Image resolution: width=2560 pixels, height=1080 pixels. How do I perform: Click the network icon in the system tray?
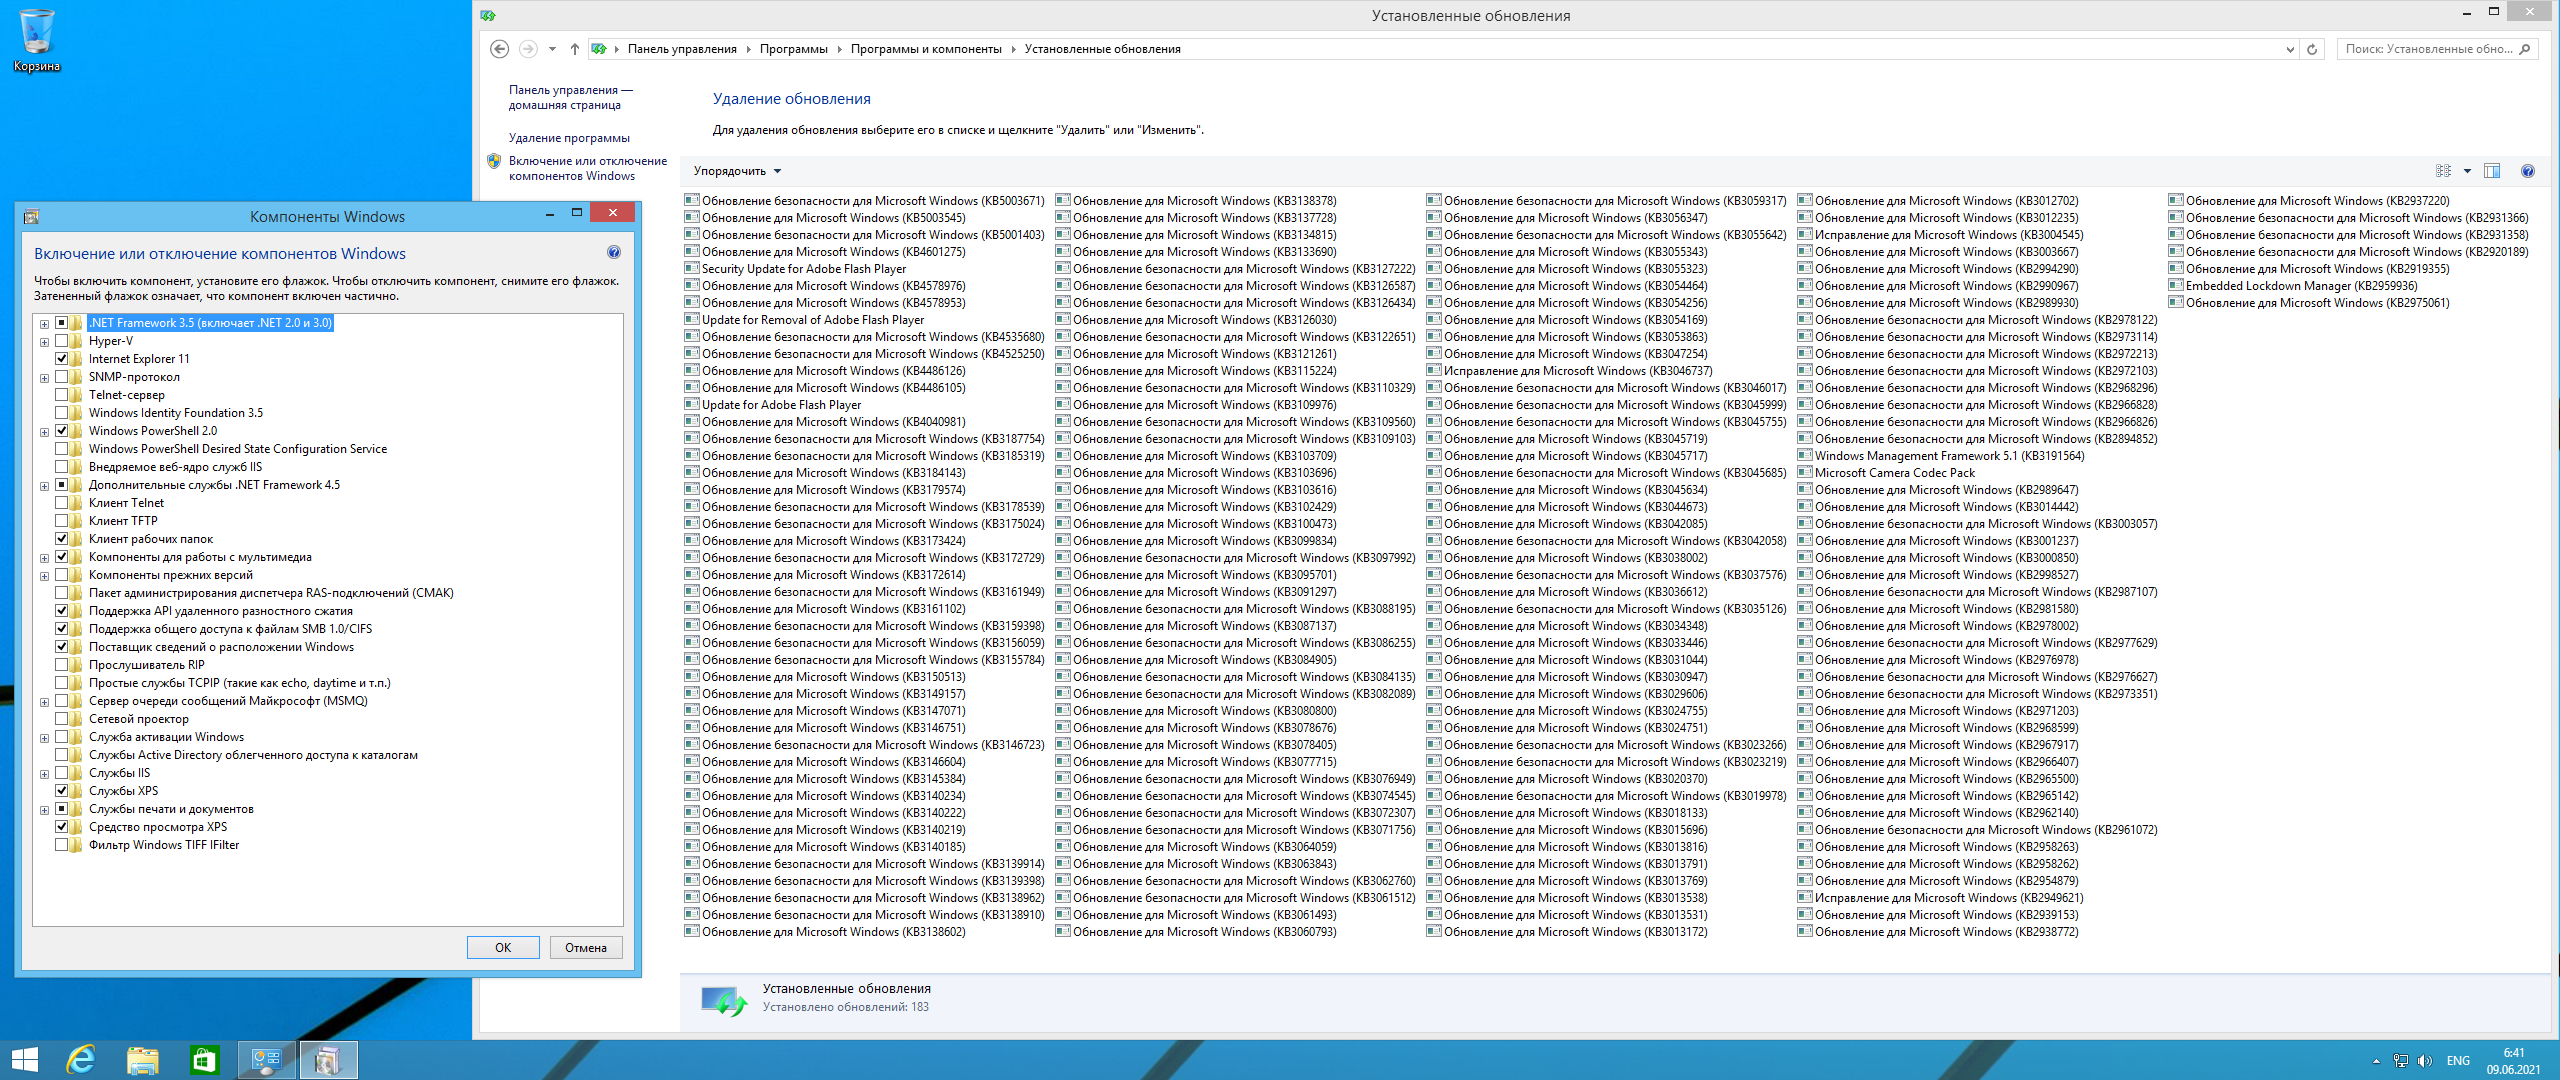[x=2401, y=1061]
